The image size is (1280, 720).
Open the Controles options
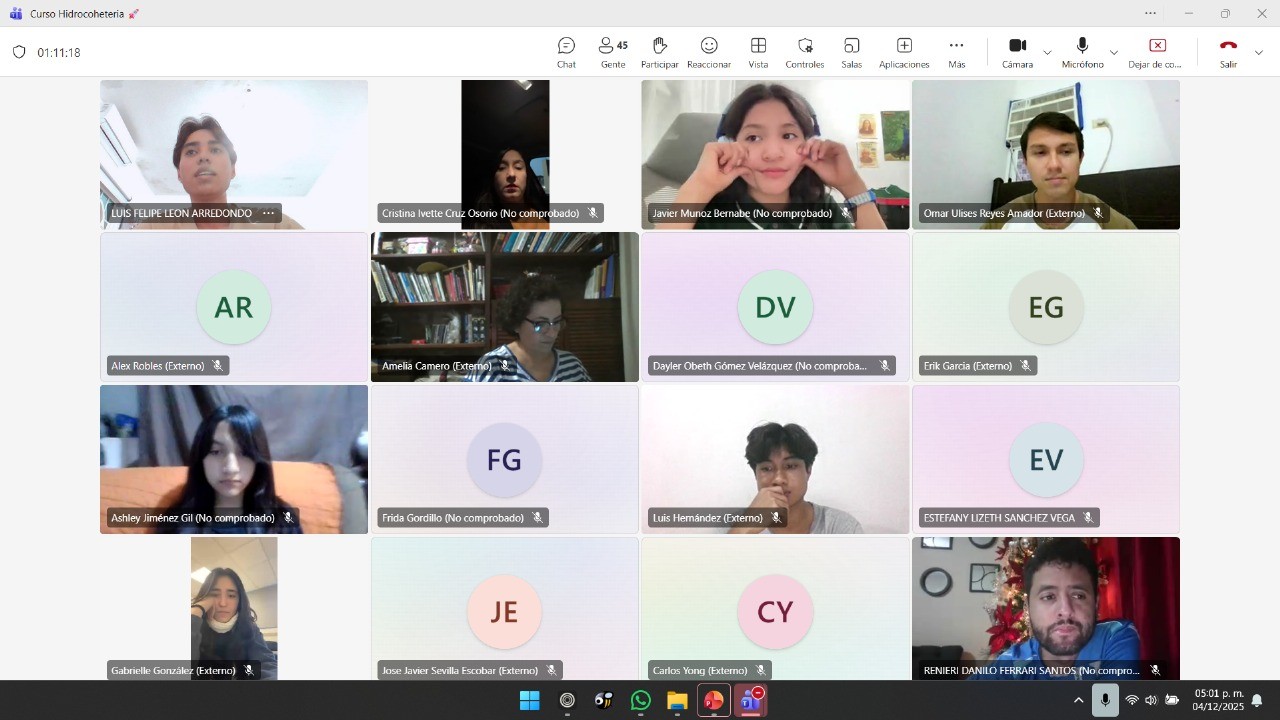point(804,52)
